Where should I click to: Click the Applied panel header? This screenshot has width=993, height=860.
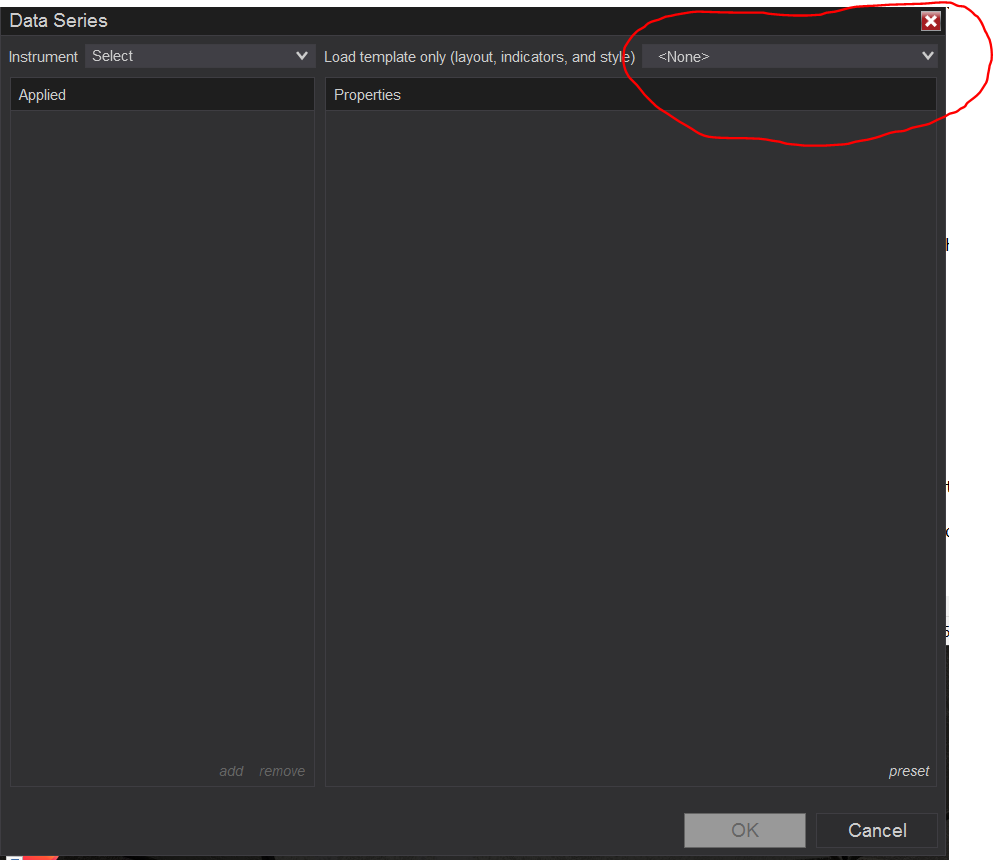pyautogui.click(x=162, y=94)
